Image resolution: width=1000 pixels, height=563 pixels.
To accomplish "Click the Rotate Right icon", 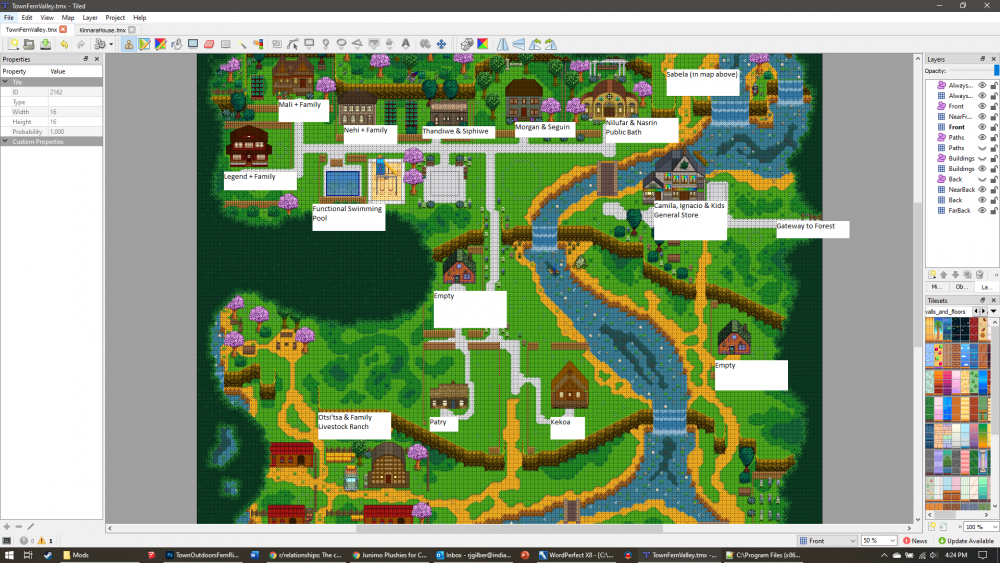I will [551, 44].
